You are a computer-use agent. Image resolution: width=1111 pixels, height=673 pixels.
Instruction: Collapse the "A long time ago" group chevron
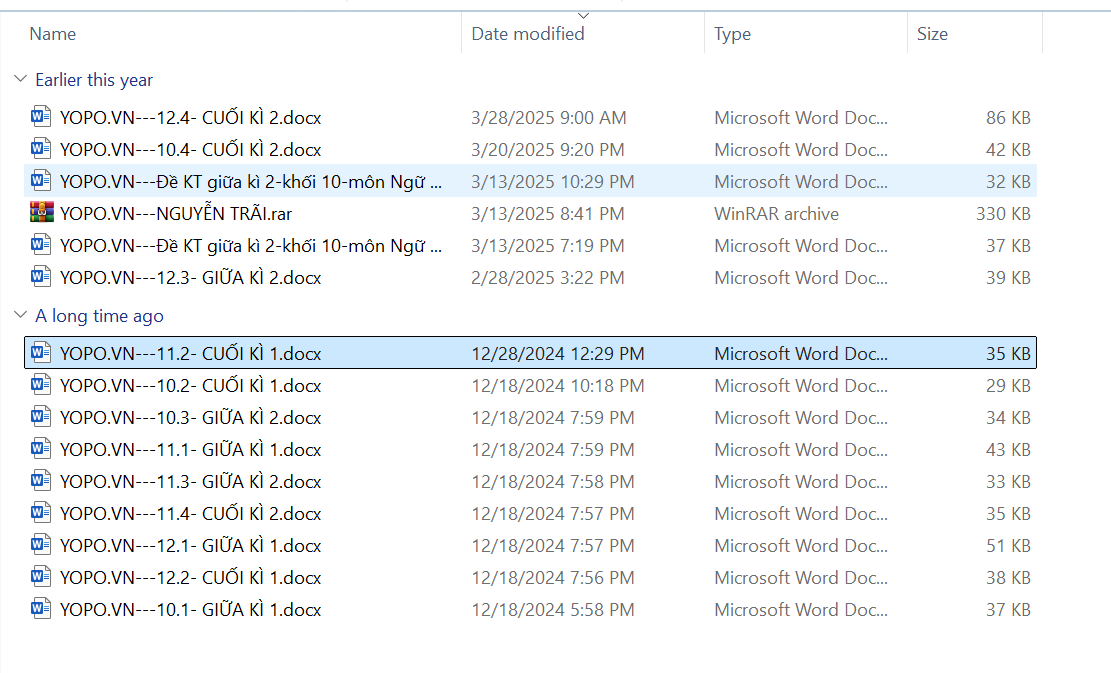coord(20,315)
